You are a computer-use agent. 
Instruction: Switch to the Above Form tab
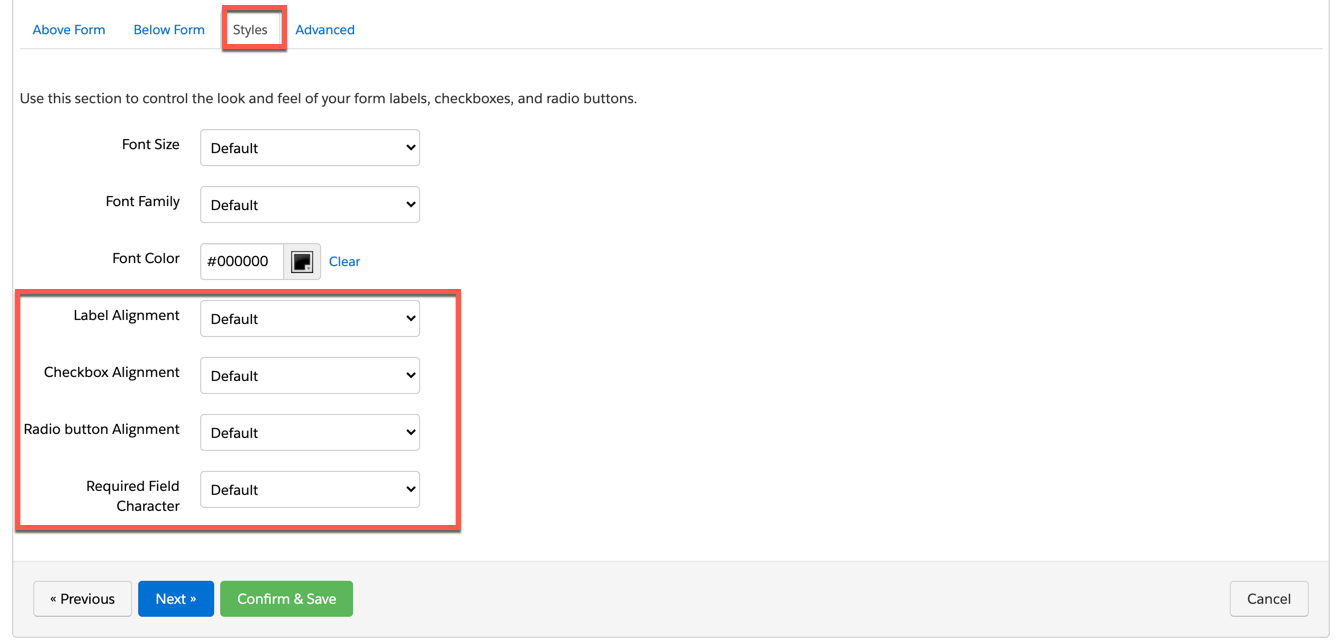tap(69, 30)
